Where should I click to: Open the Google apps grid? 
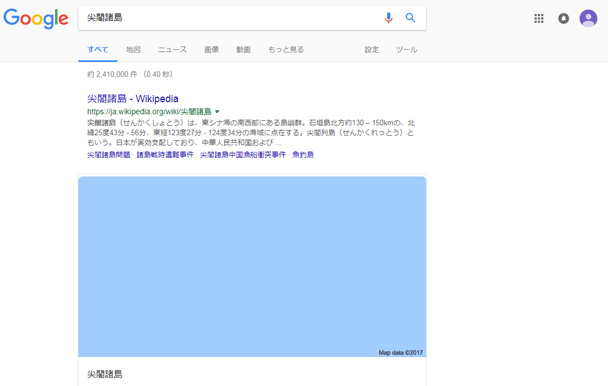point(539,18)
